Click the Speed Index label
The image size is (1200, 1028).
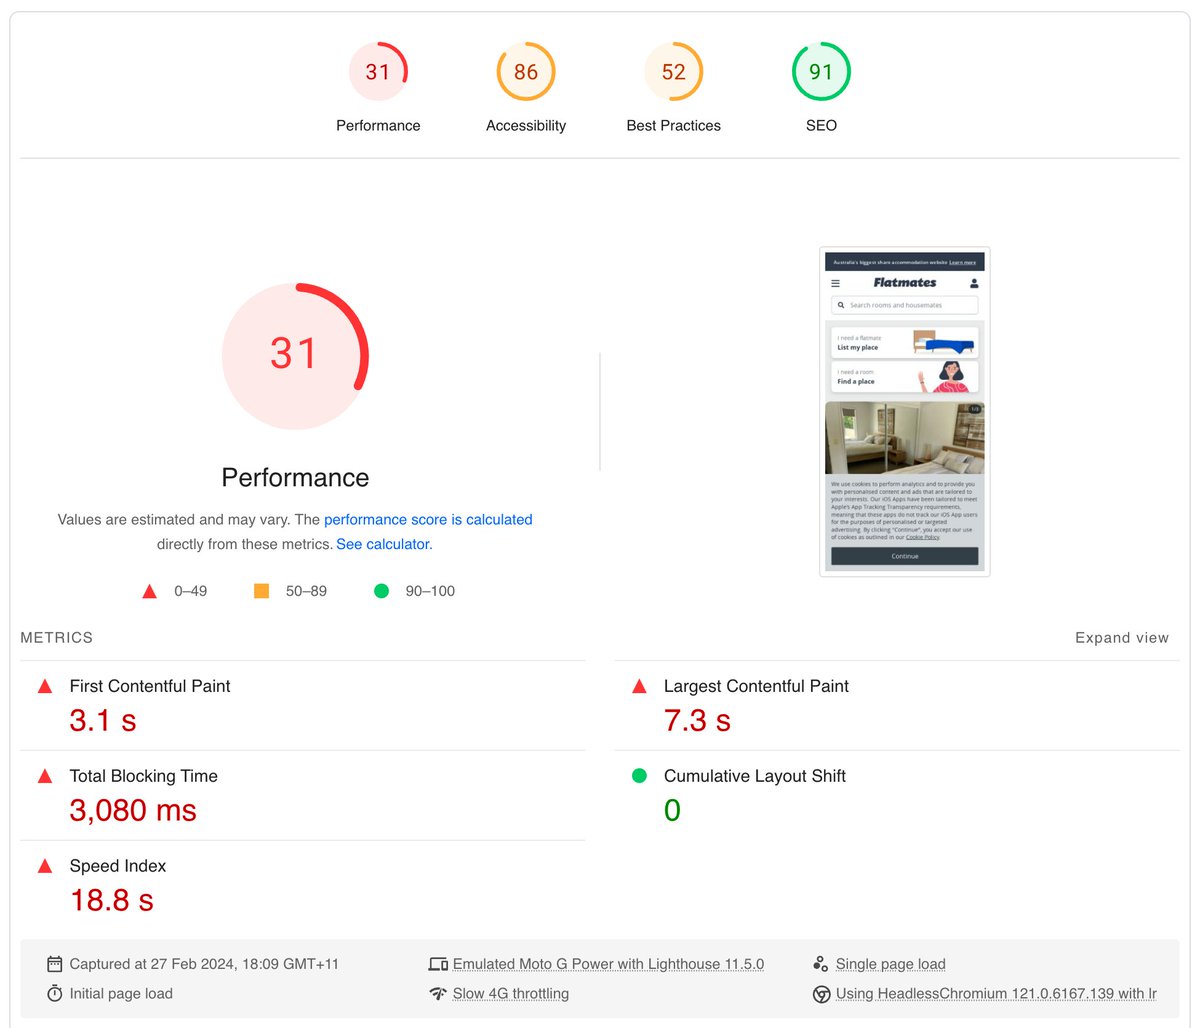[118, 866]
